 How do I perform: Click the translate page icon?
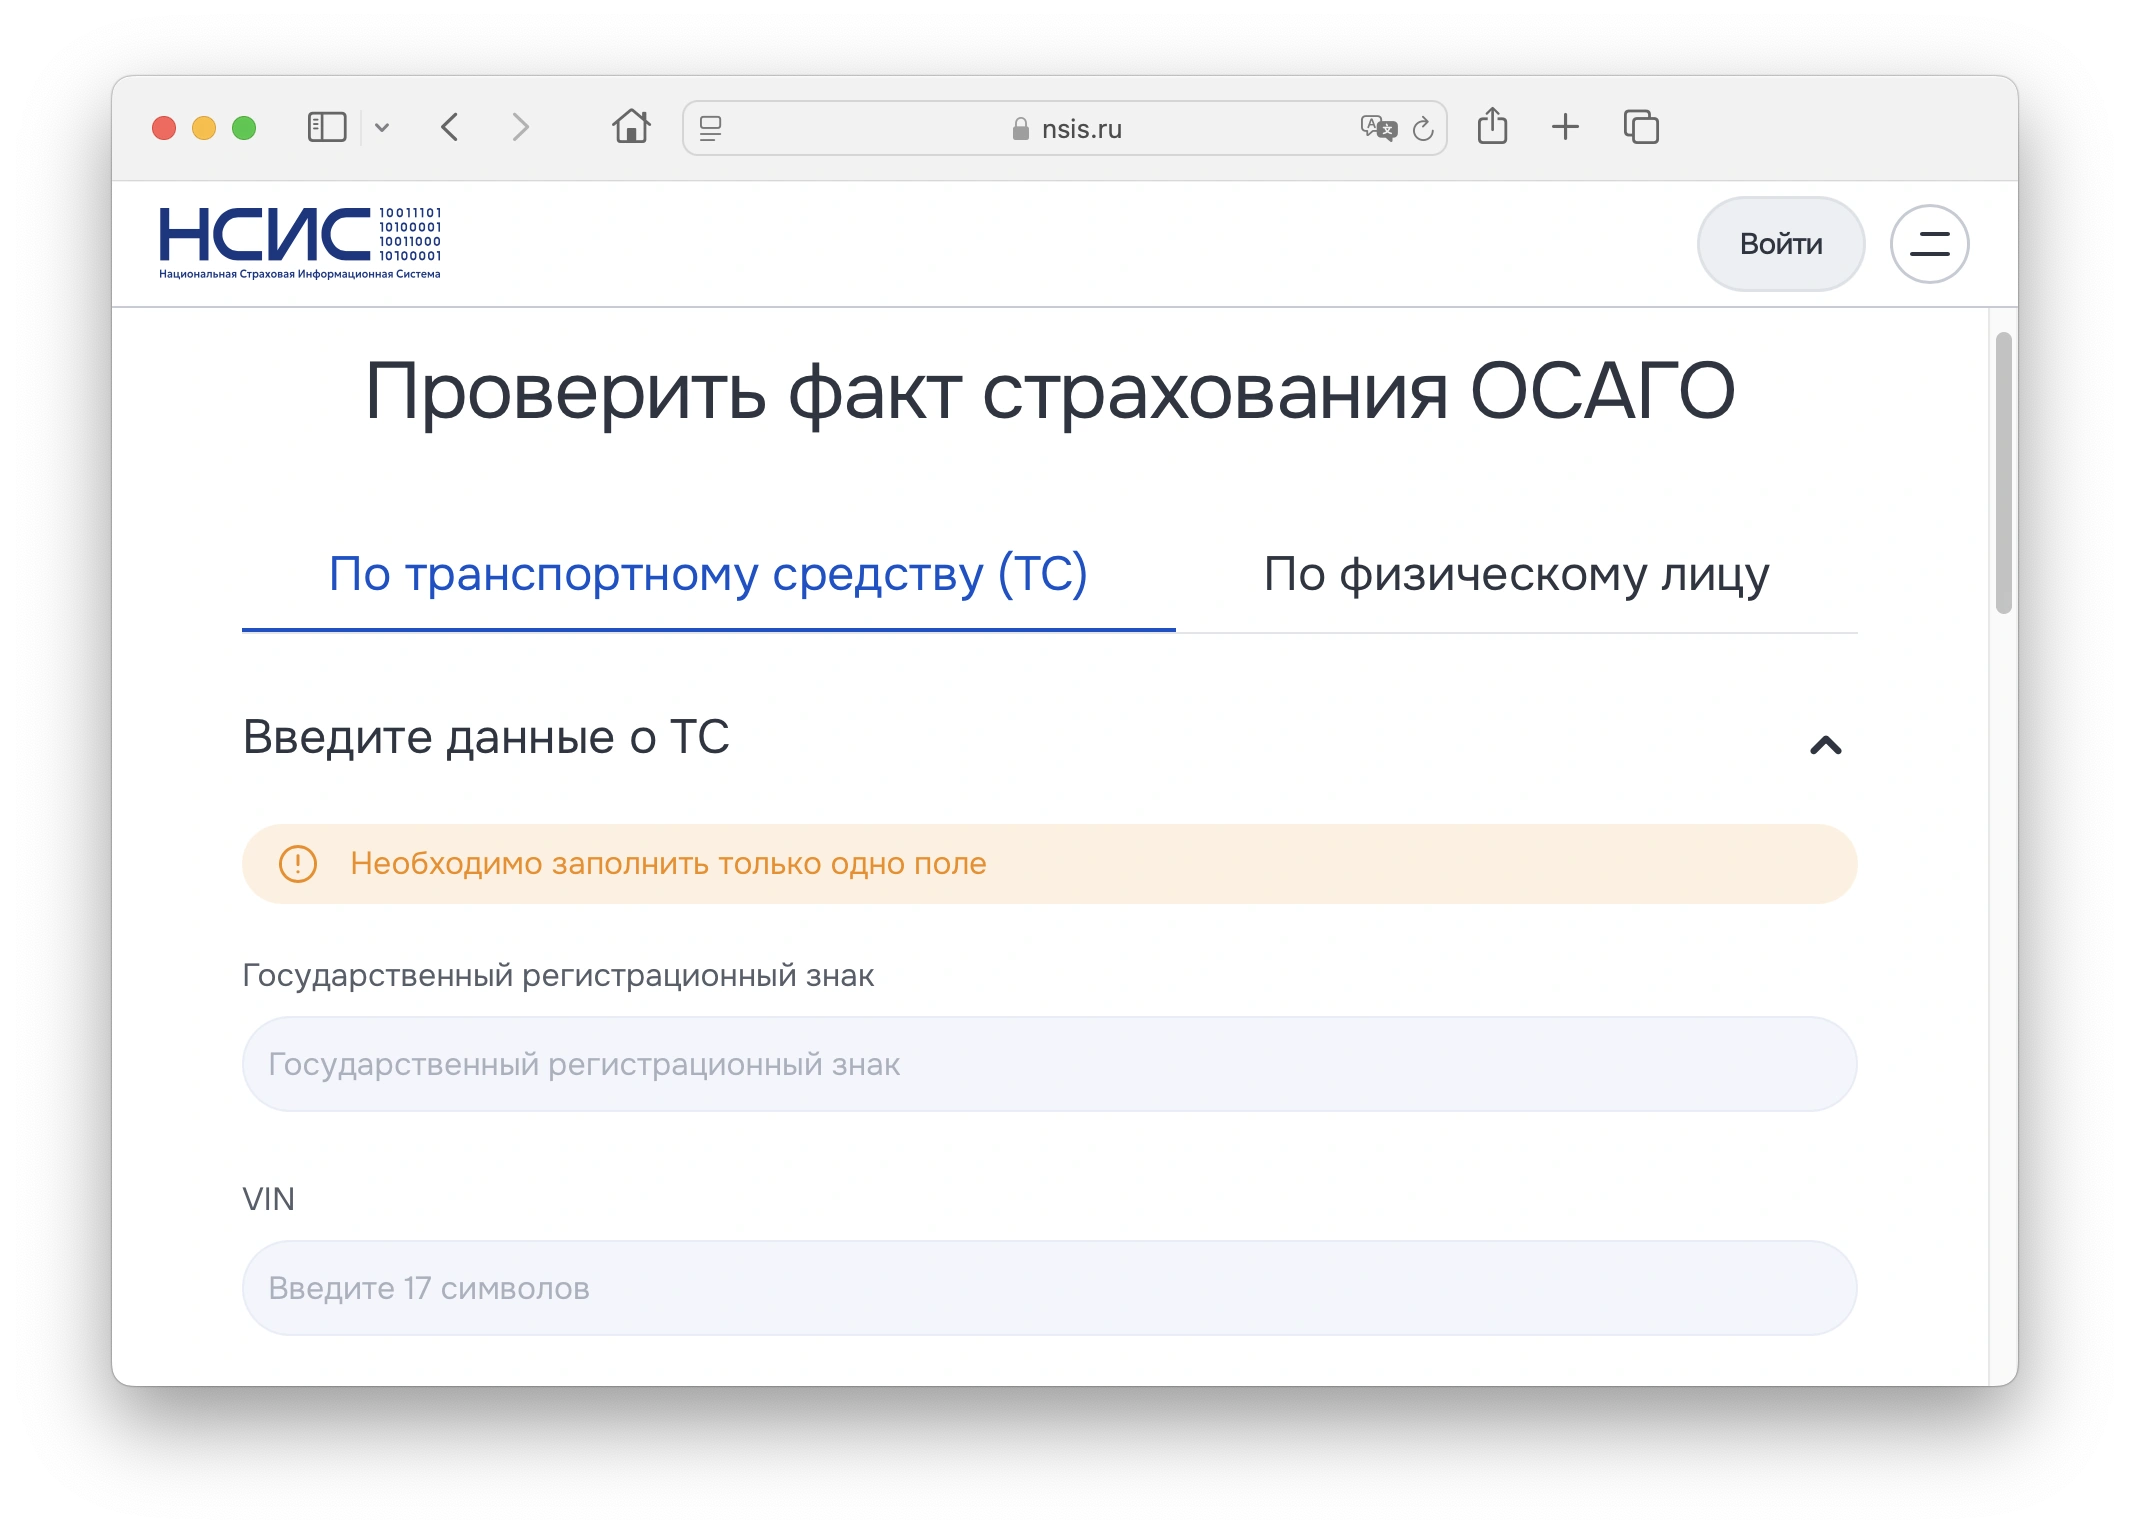1378,128
